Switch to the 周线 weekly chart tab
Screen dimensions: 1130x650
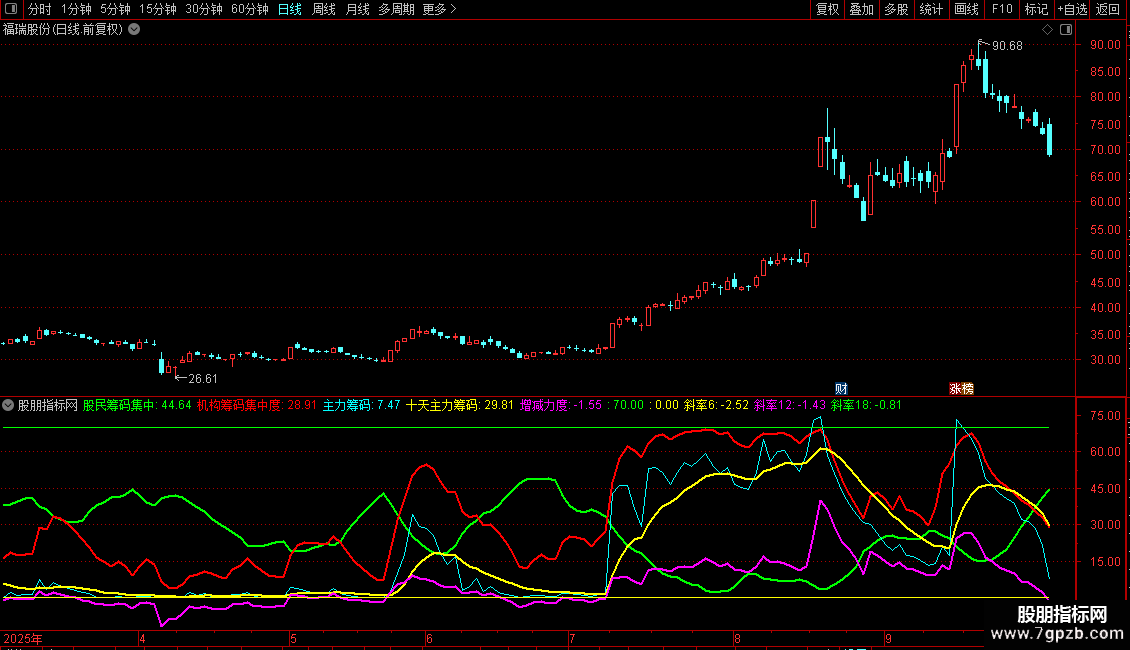tap(324, 10)
